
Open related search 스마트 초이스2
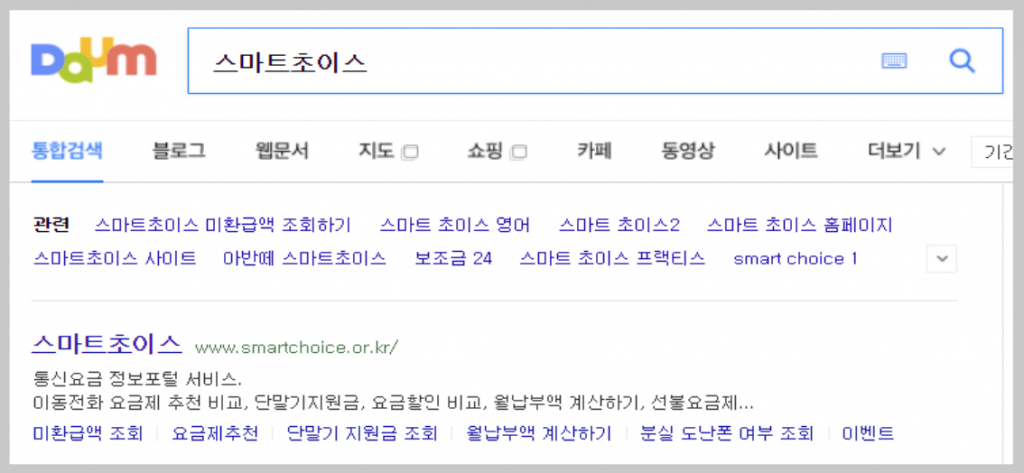[619, 225]
